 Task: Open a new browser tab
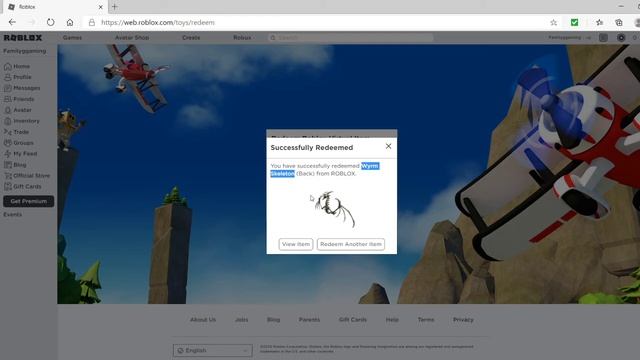pos(115,7)
